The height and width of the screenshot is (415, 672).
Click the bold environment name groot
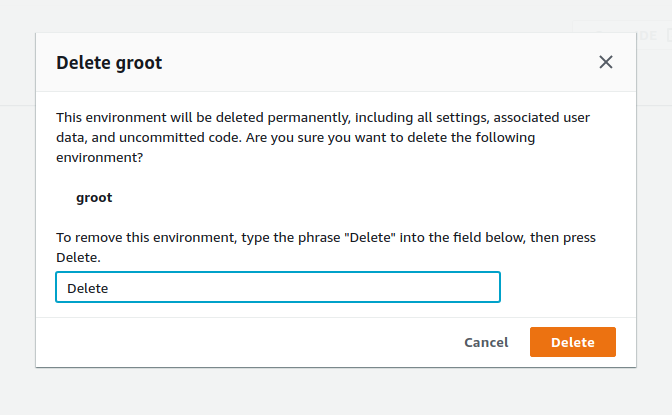point(94,198)
